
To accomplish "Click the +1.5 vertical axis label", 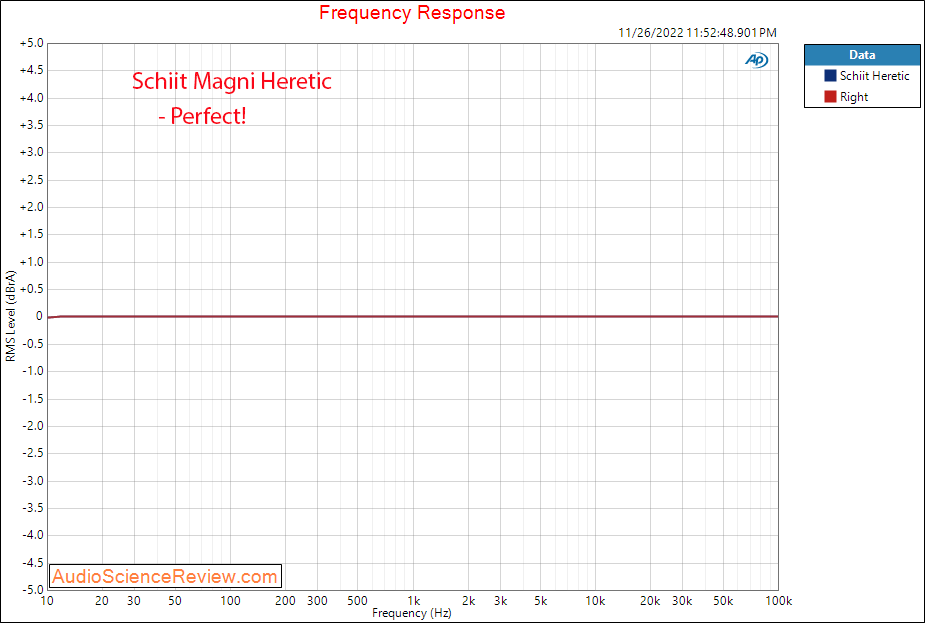I will [x=31, y=234].
